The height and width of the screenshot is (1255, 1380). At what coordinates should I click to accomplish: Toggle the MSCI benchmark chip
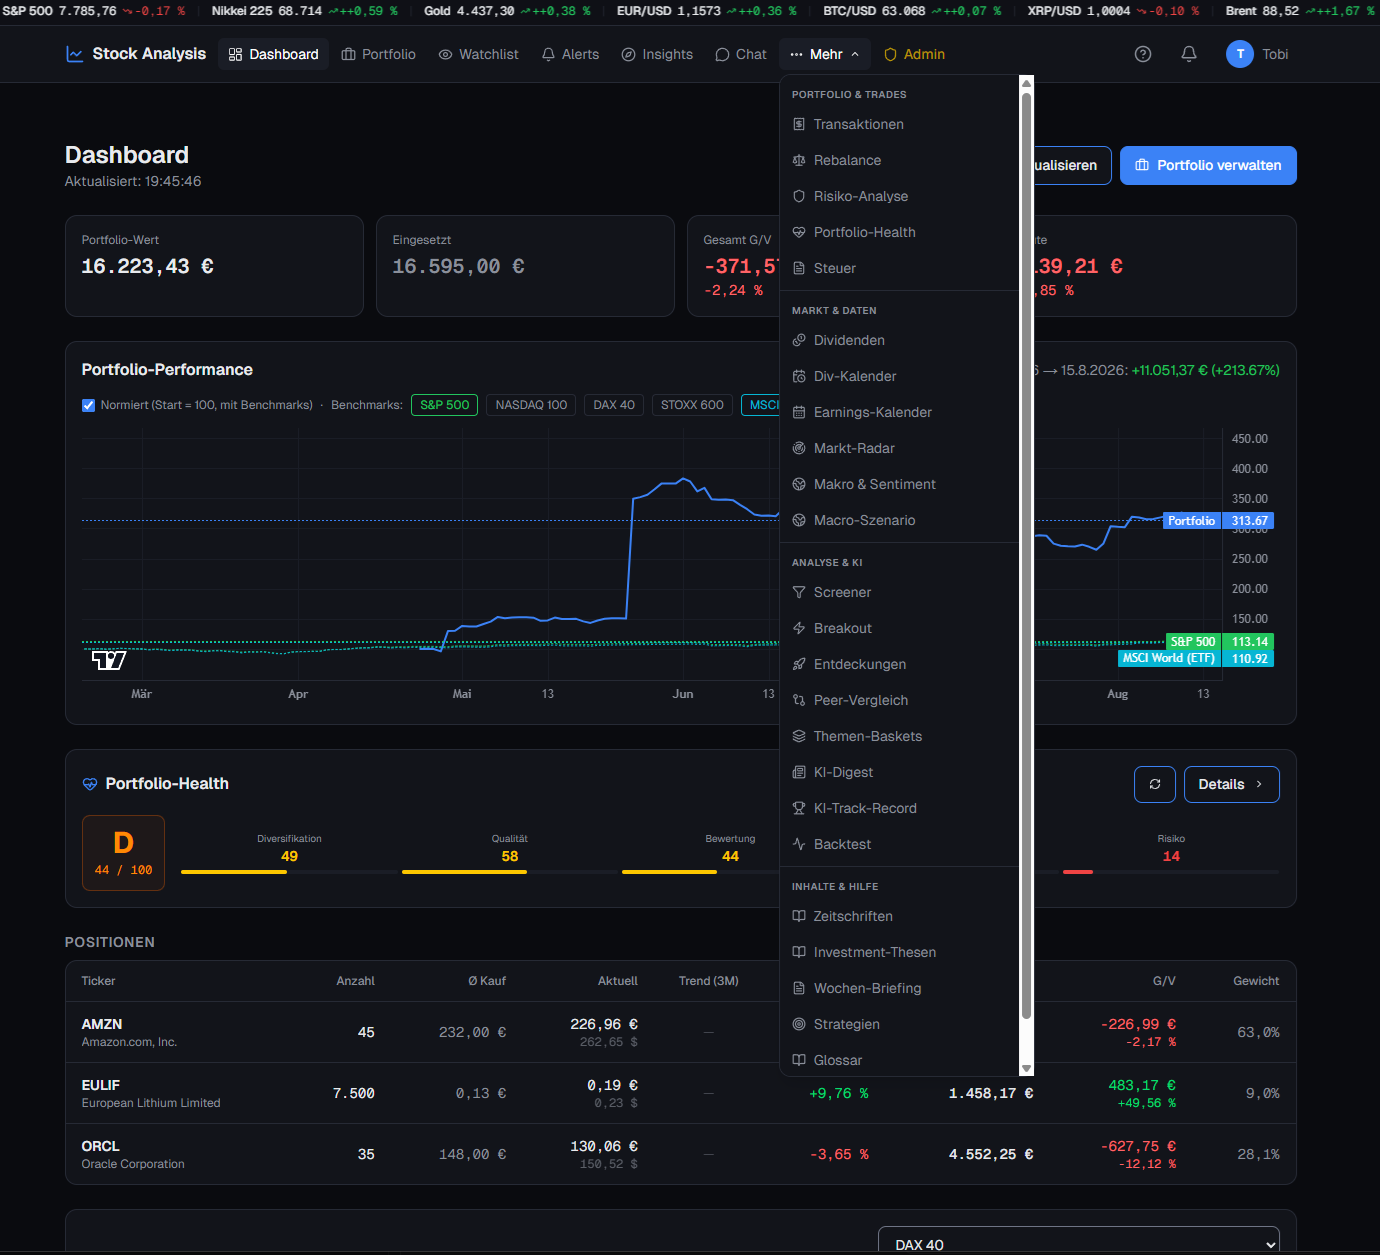(x=760, y=405)
